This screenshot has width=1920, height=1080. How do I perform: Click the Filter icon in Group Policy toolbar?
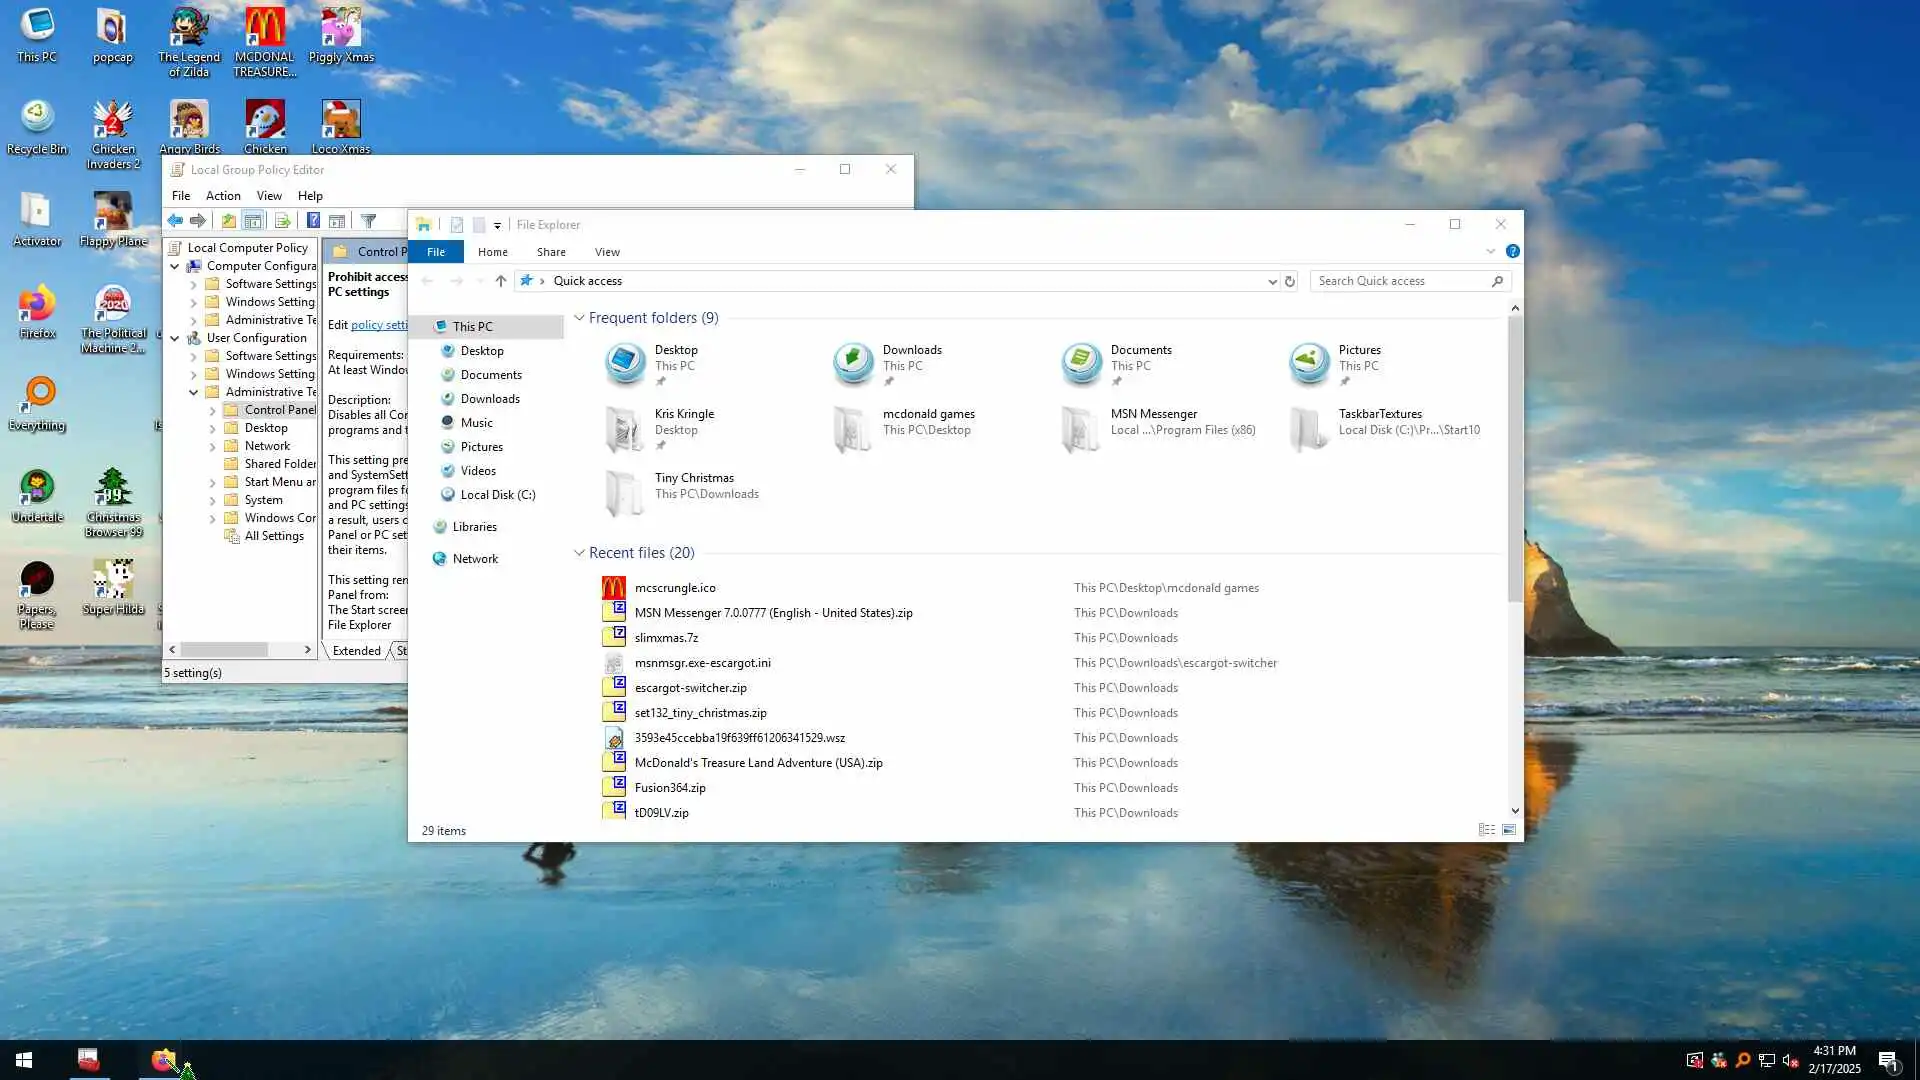coord(368,221)
